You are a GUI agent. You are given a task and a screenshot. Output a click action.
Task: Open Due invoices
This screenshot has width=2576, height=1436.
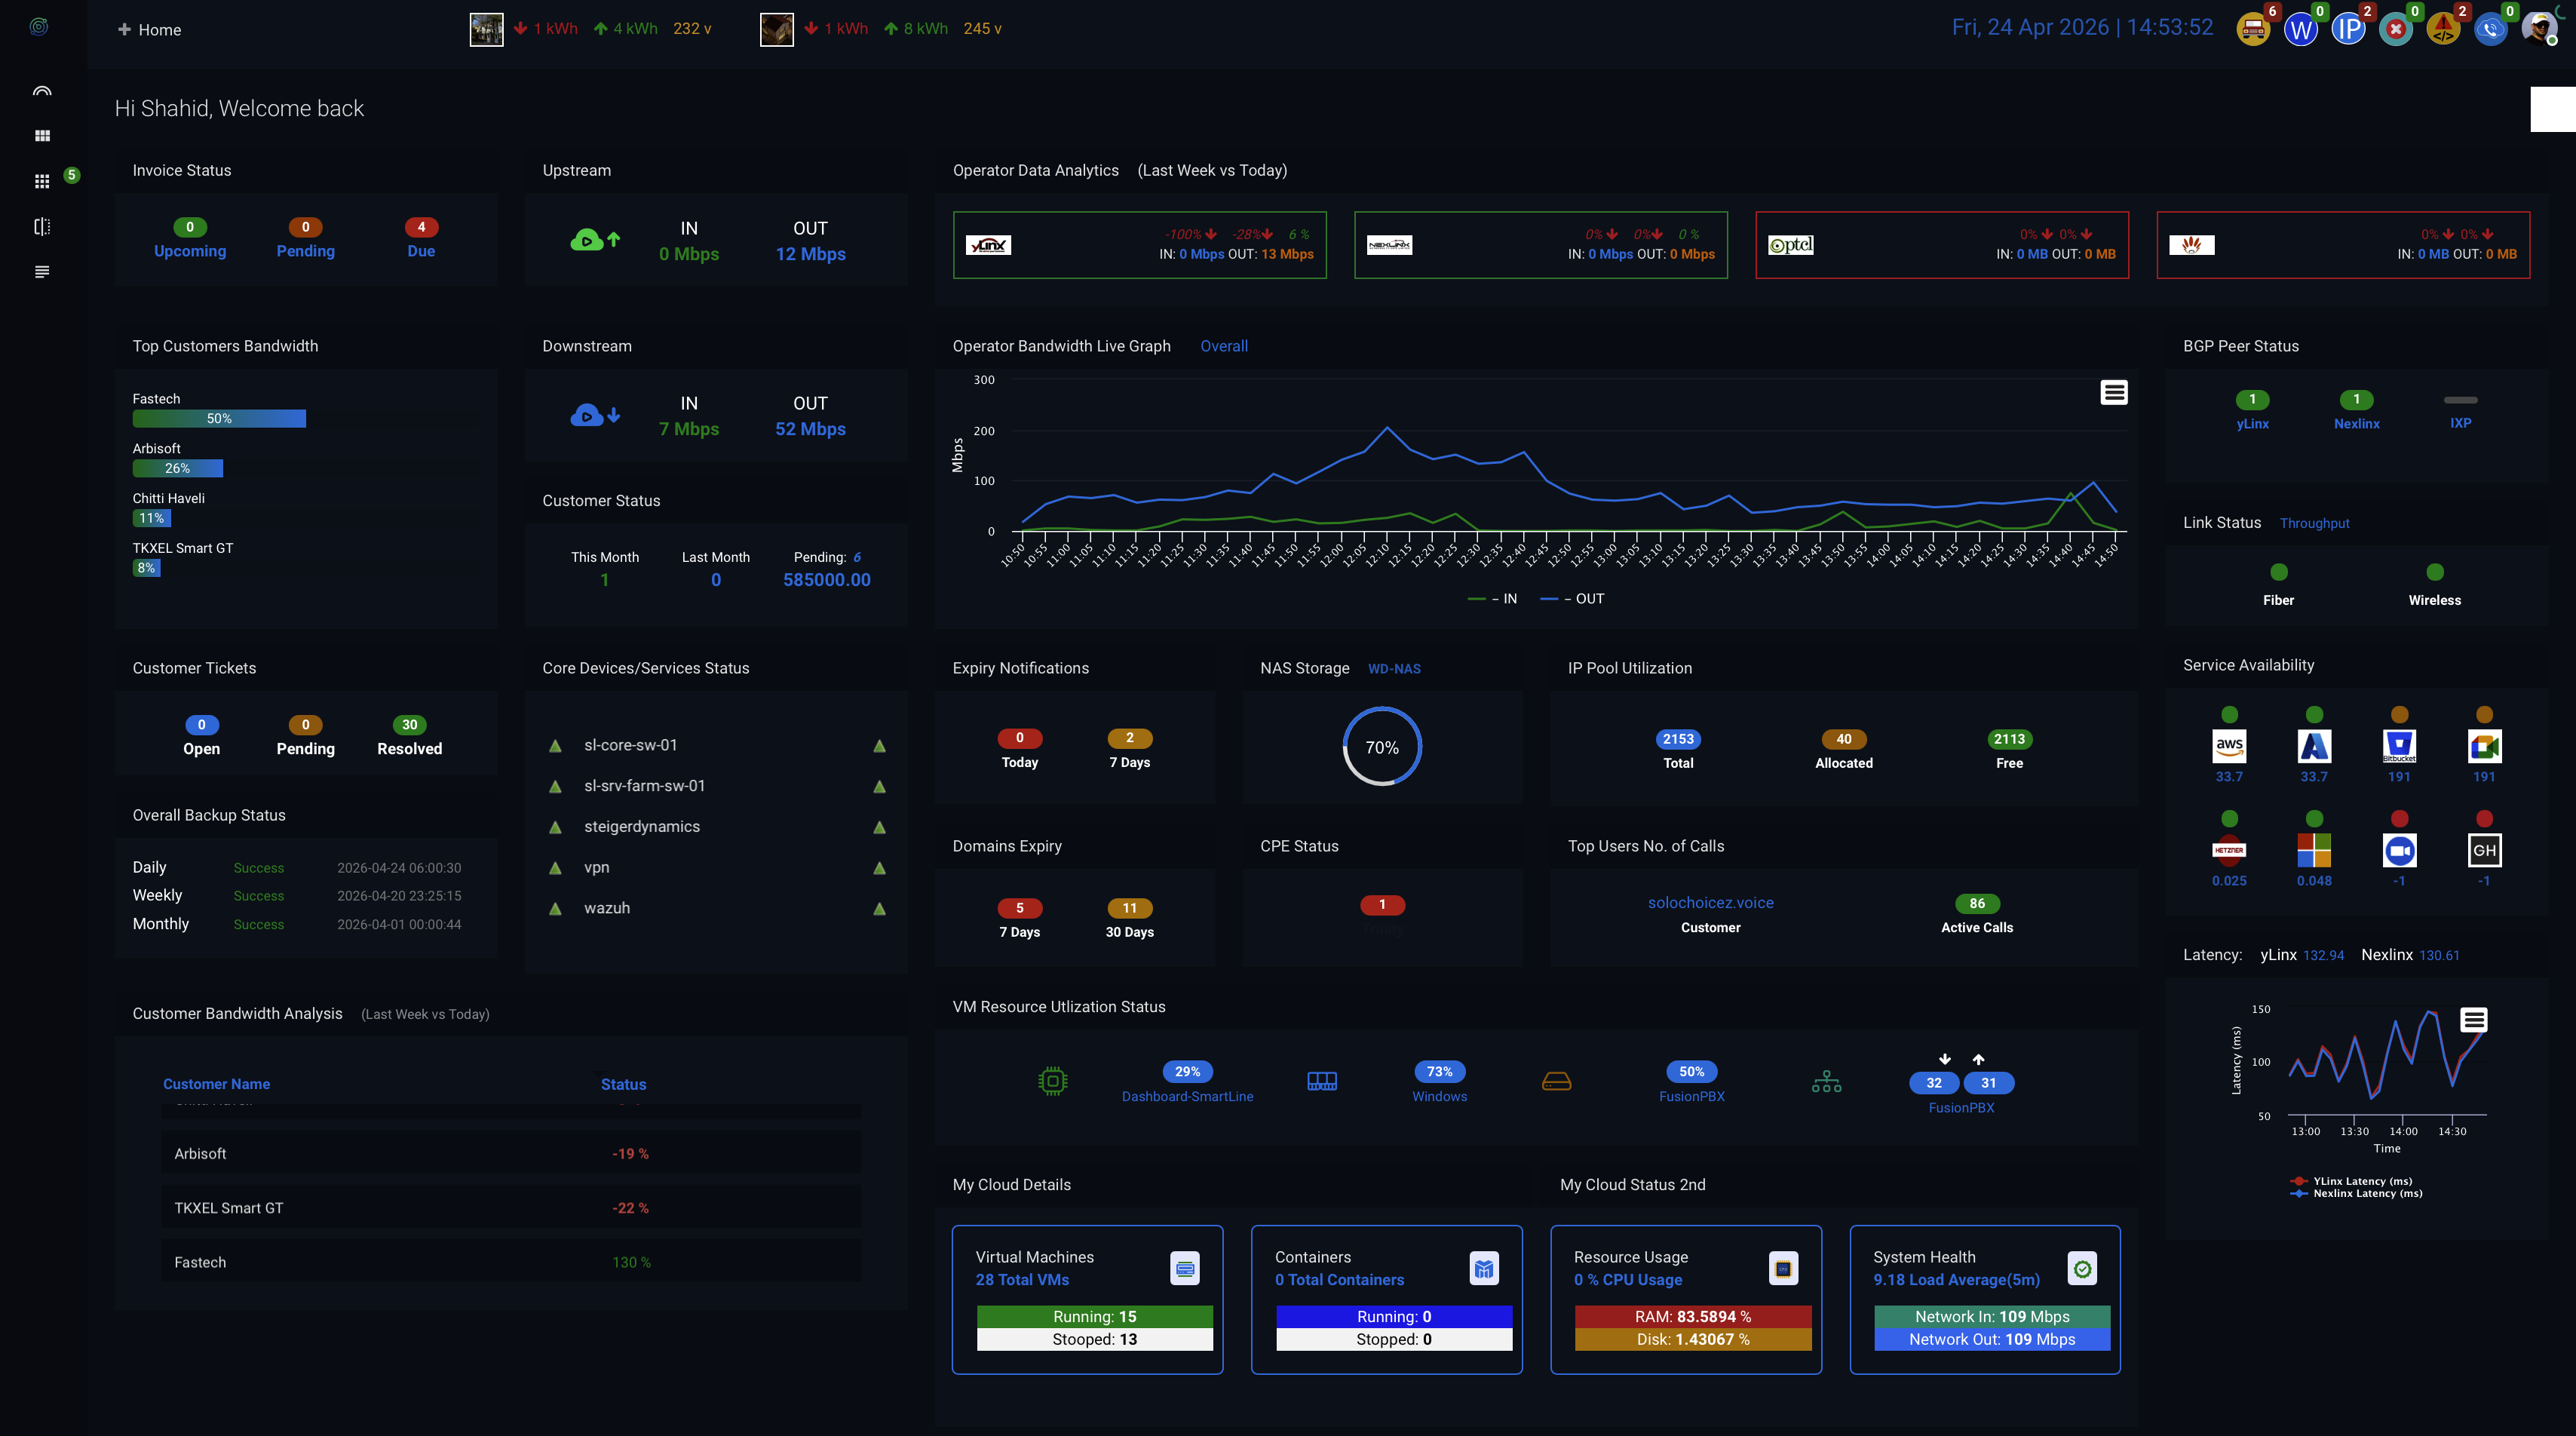421,240
